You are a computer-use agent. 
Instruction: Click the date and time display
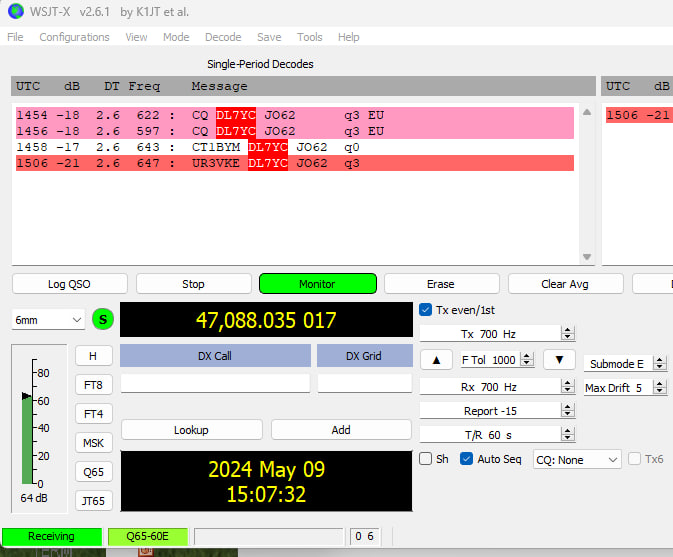(x=266, y=481)
